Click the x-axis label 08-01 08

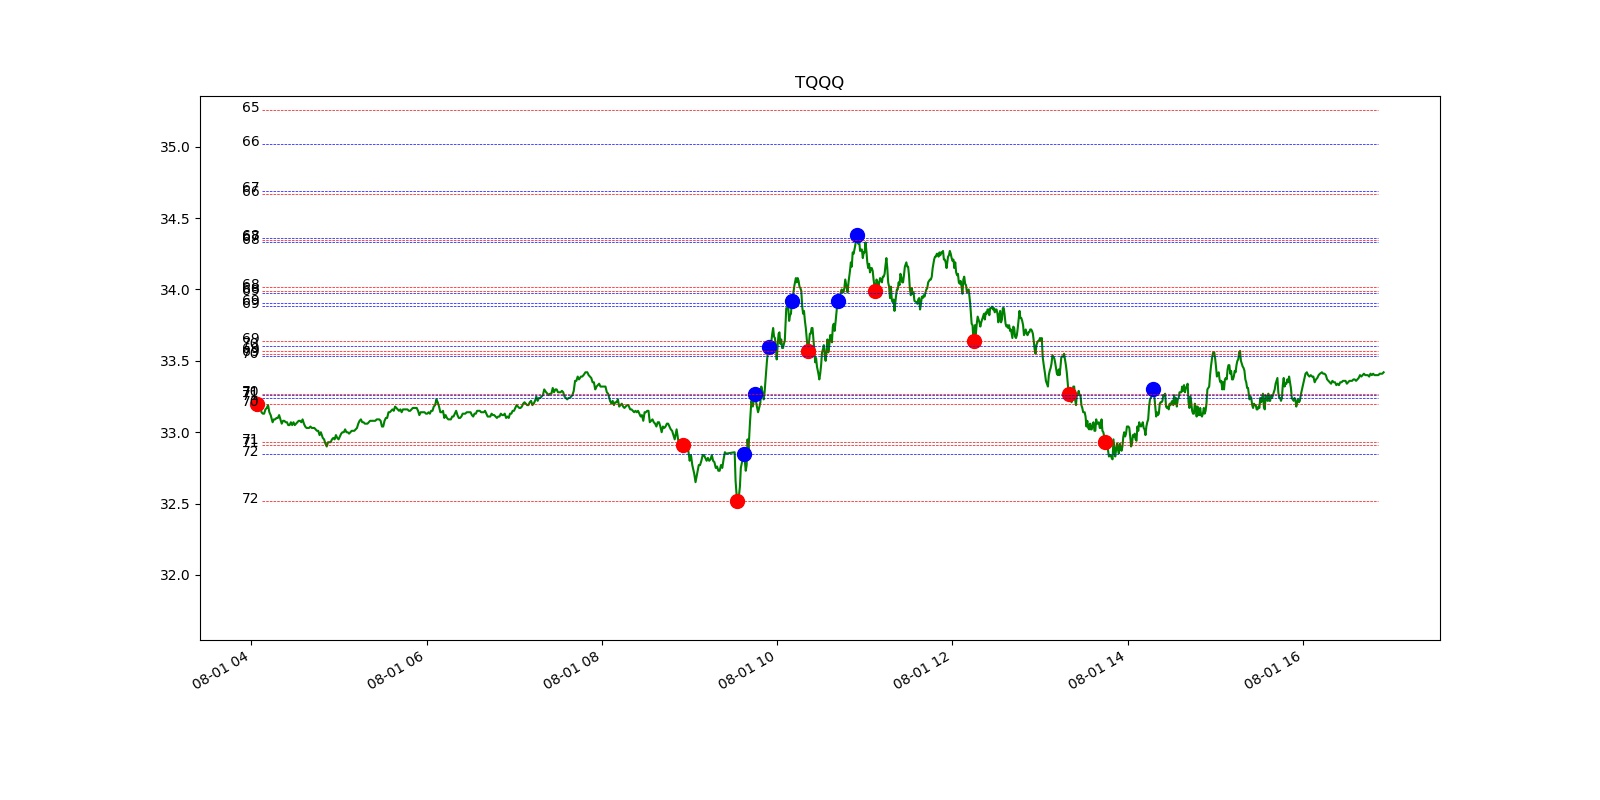[571, 670]
